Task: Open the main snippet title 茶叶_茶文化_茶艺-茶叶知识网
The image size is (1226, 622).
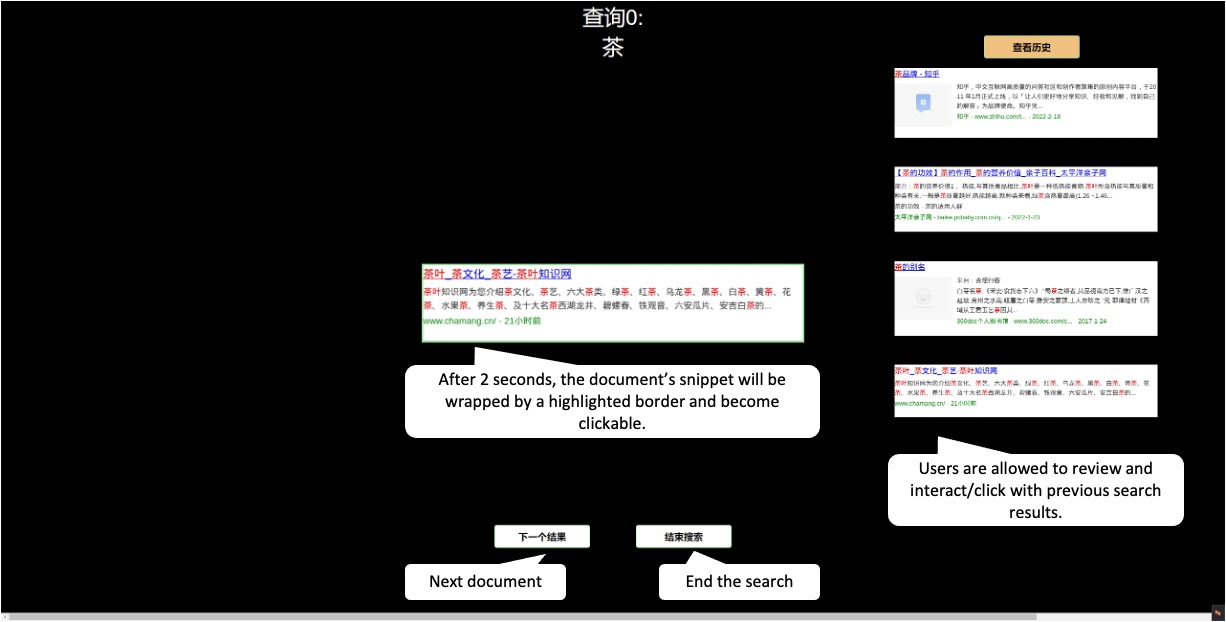Action: [497, 274]
